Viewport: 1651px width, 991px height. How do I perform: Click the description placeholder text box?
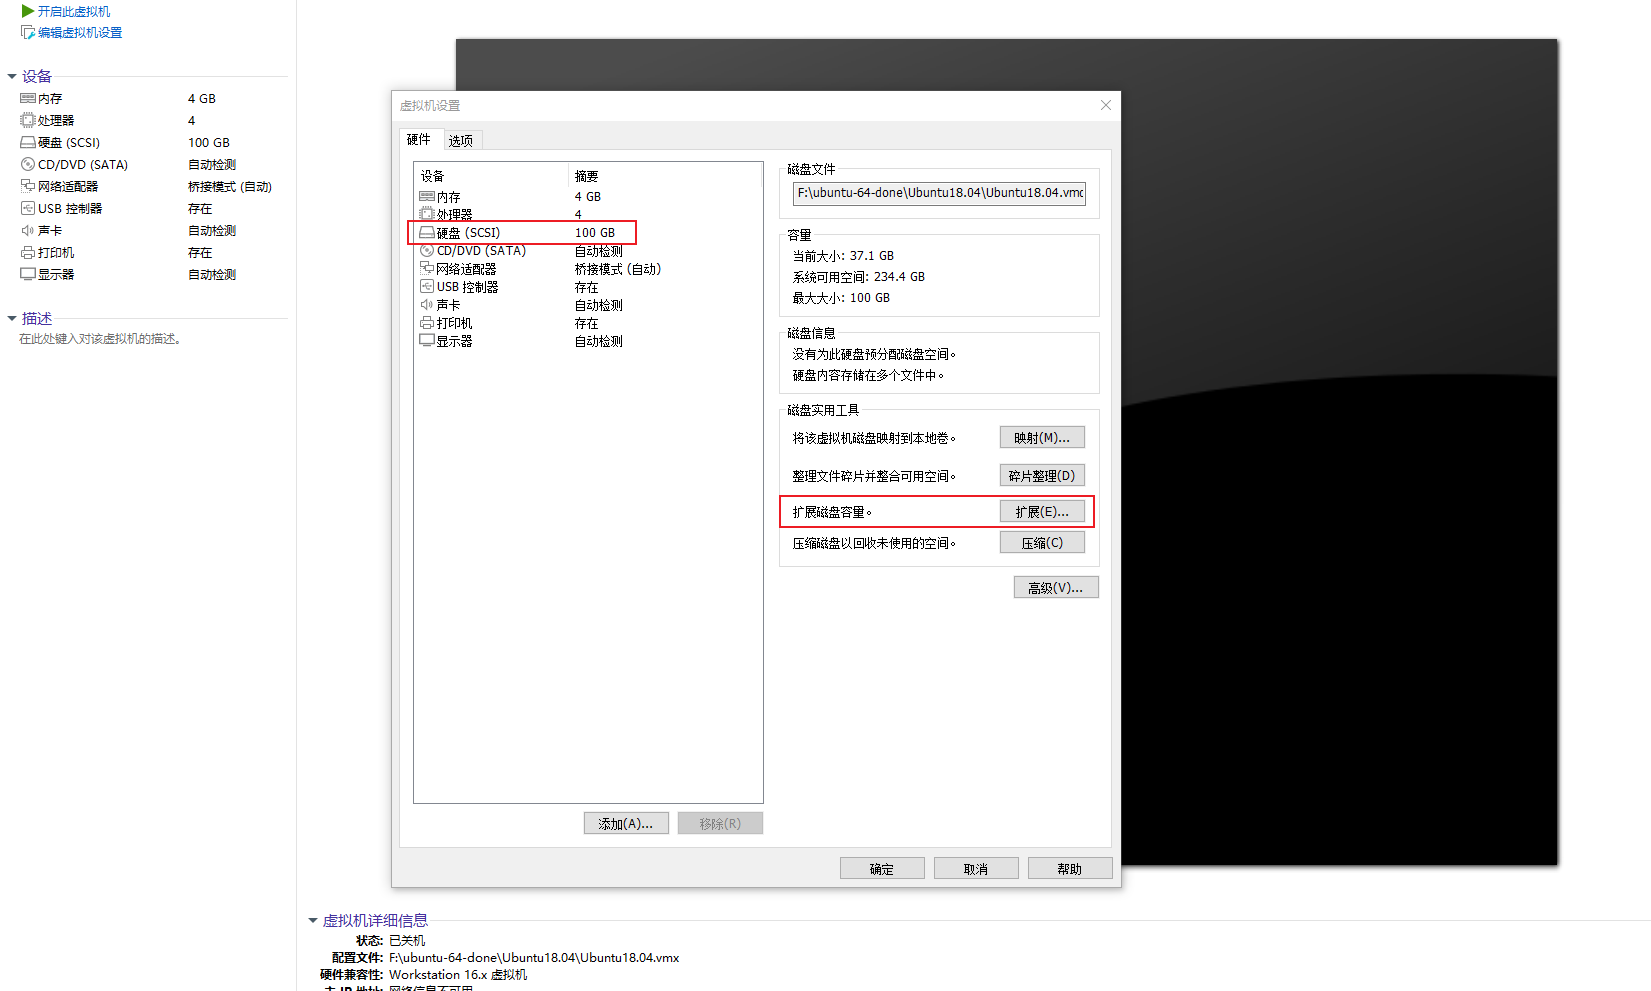[100, 339]
